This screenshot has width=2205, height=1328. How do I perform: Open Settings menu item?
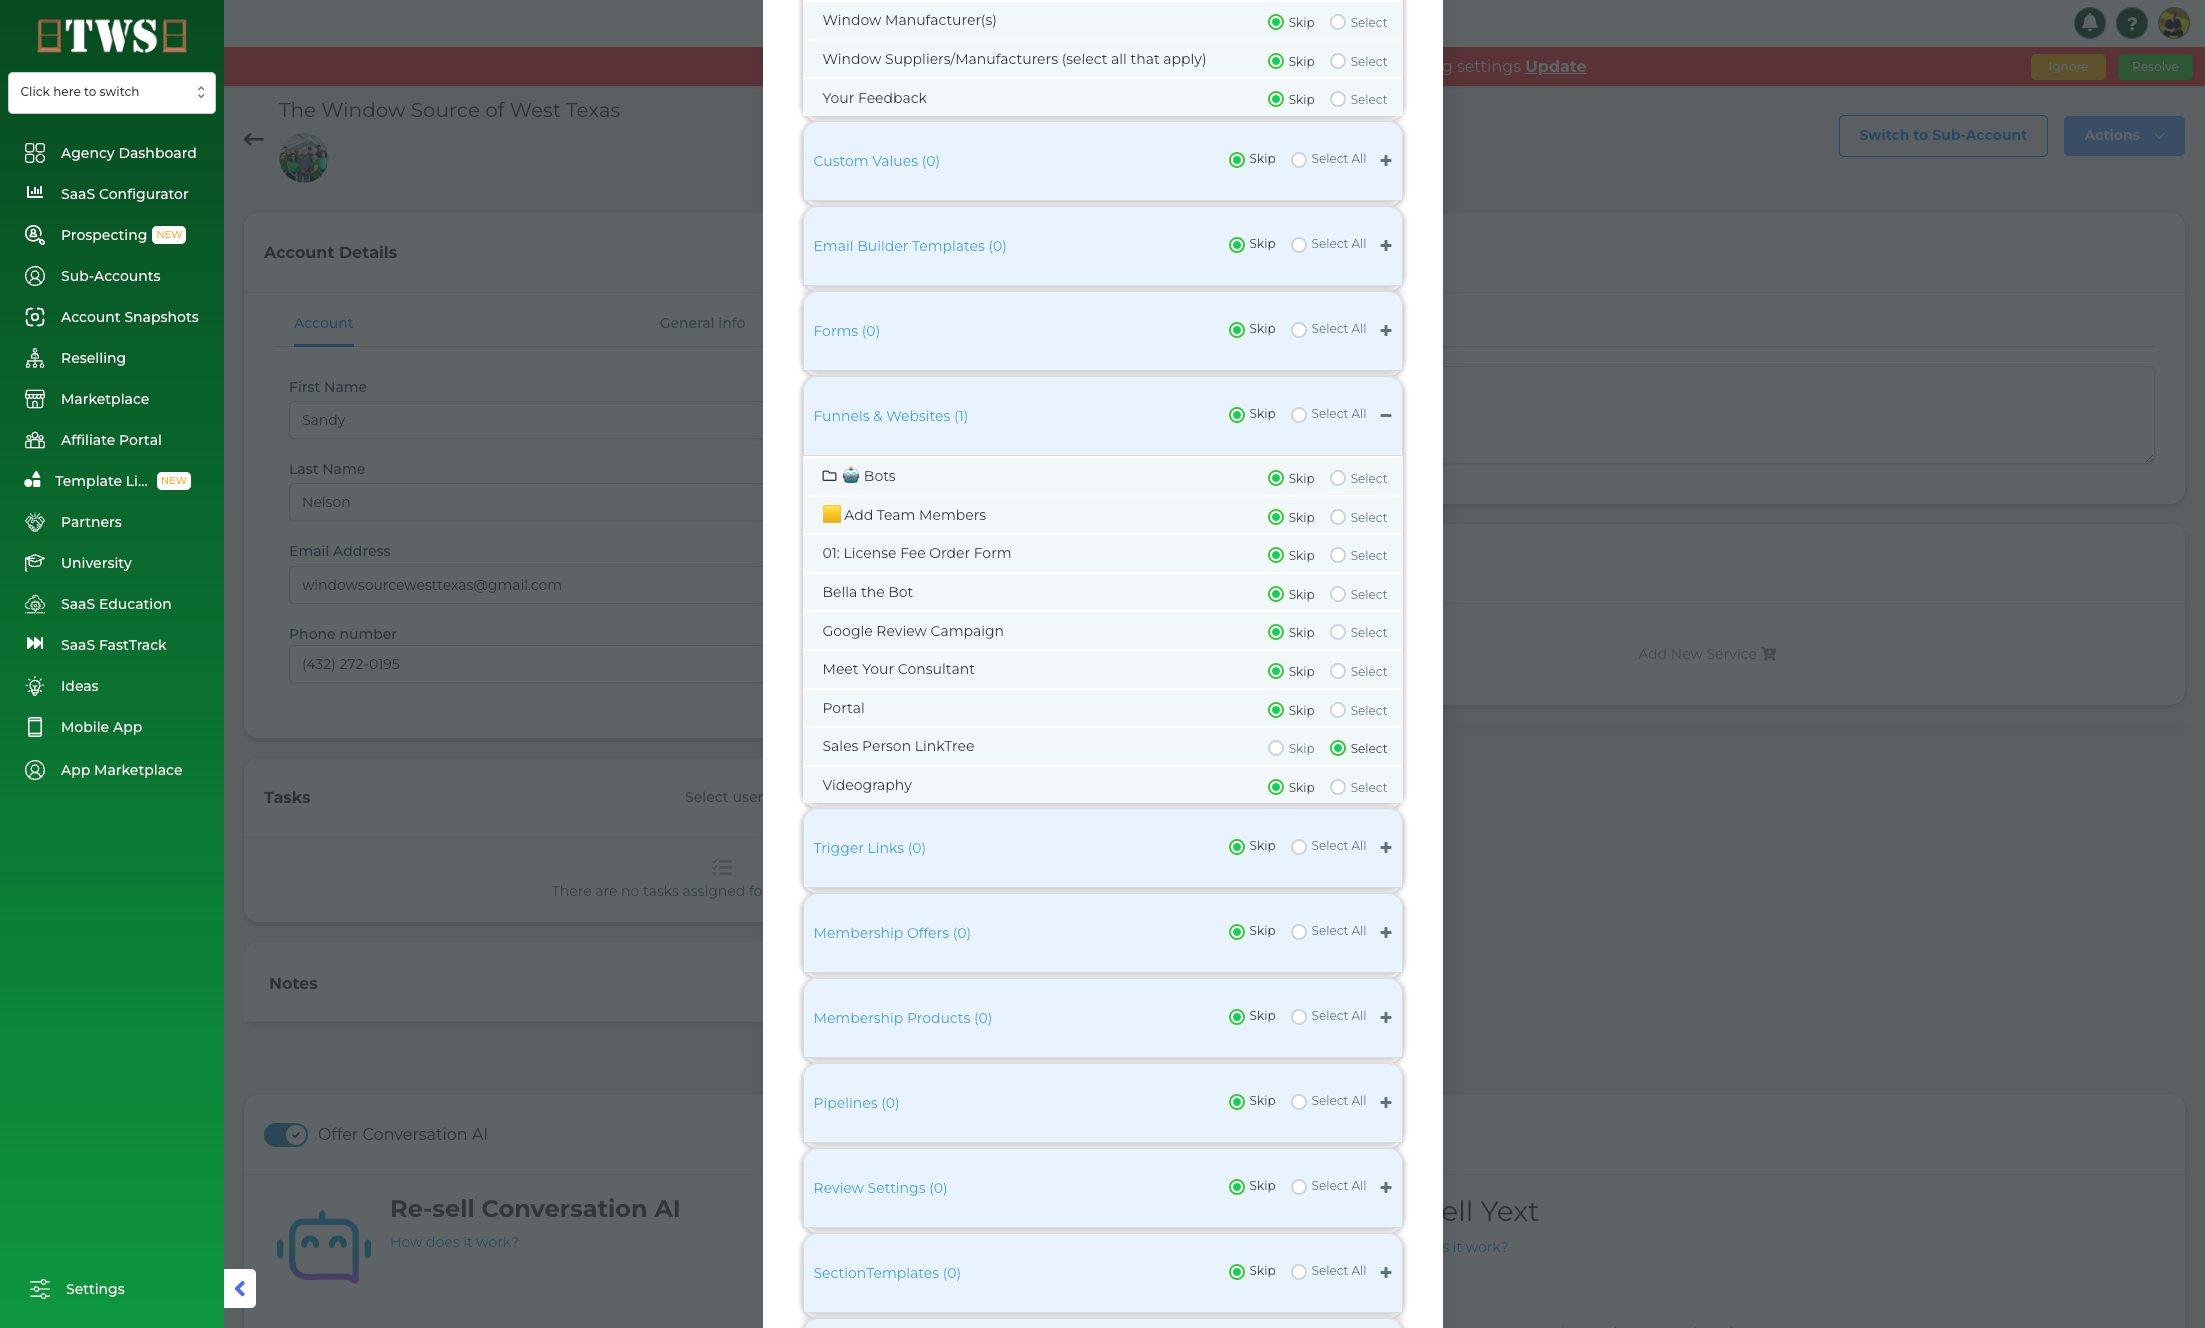[x=95, y=1289]
